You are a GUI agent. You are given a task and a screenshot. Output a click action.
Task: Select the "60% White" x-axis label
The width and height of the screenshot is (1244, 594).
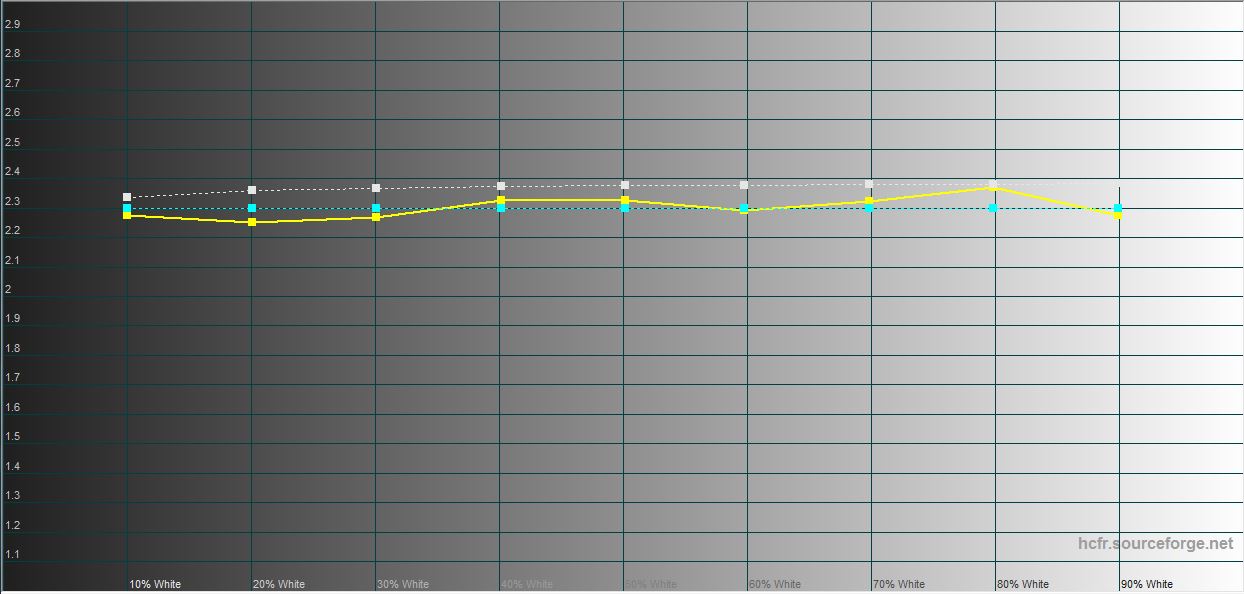[x=775, y=584]
